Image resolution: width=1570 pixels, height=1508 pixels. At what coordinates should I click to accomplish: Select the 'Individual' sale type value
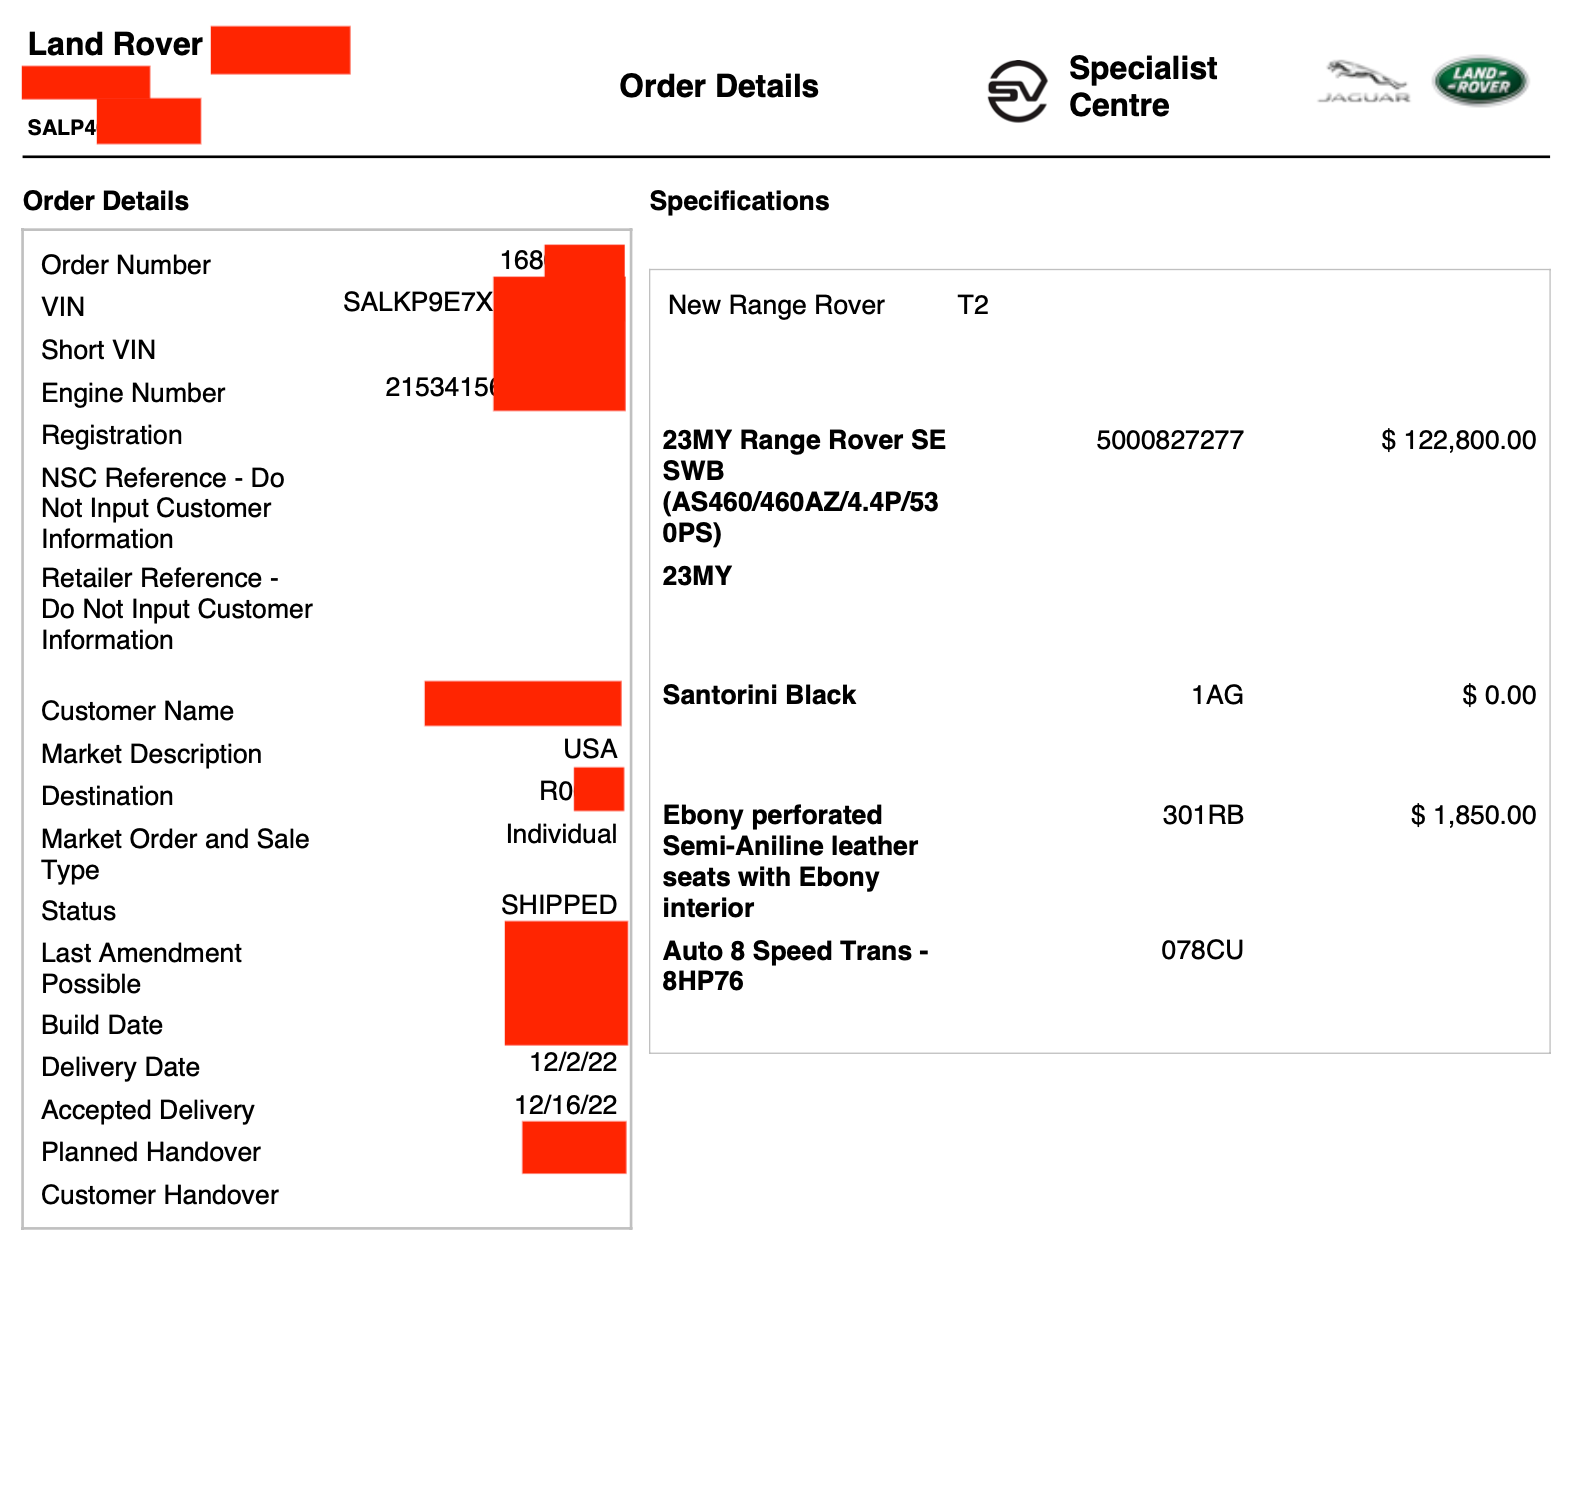(x=561, y=834)
